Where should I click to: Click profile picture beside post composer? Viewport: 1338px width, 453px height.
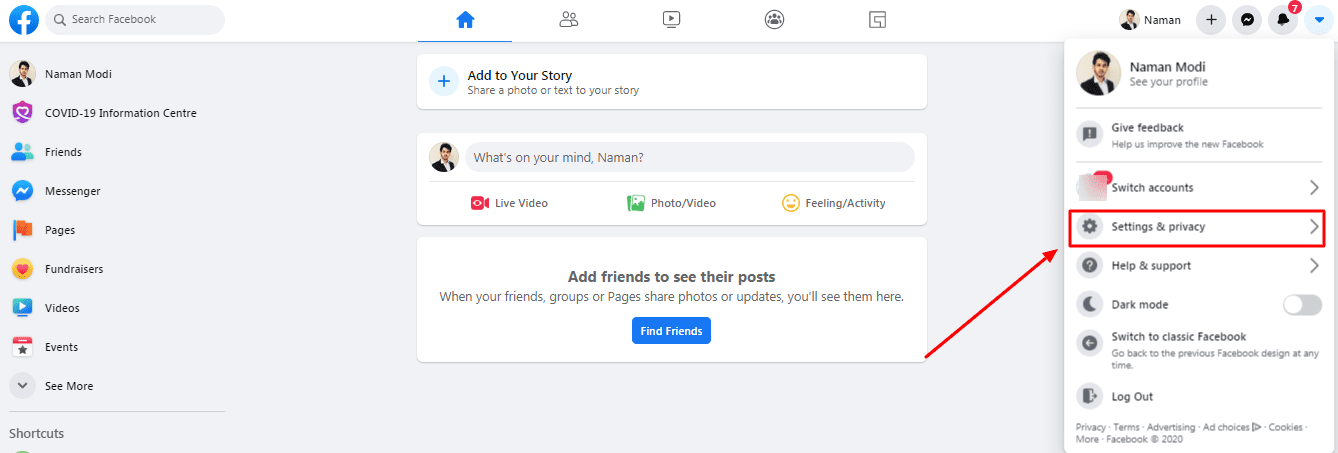point(444,157)
